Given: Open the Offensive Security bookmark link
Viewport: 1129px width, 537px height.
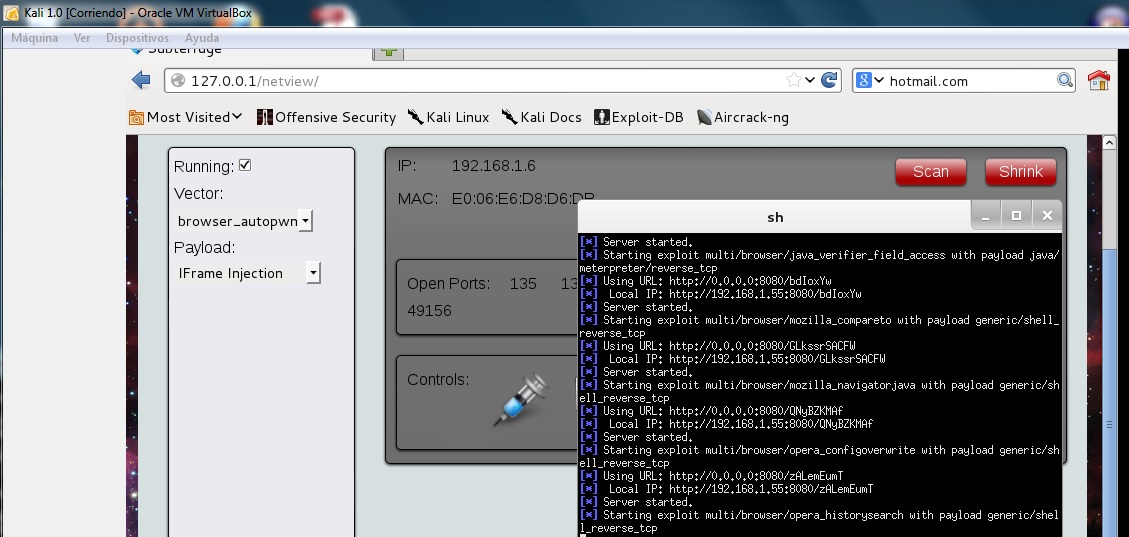Looking at the screenshot, I should (x=326, y=117).
